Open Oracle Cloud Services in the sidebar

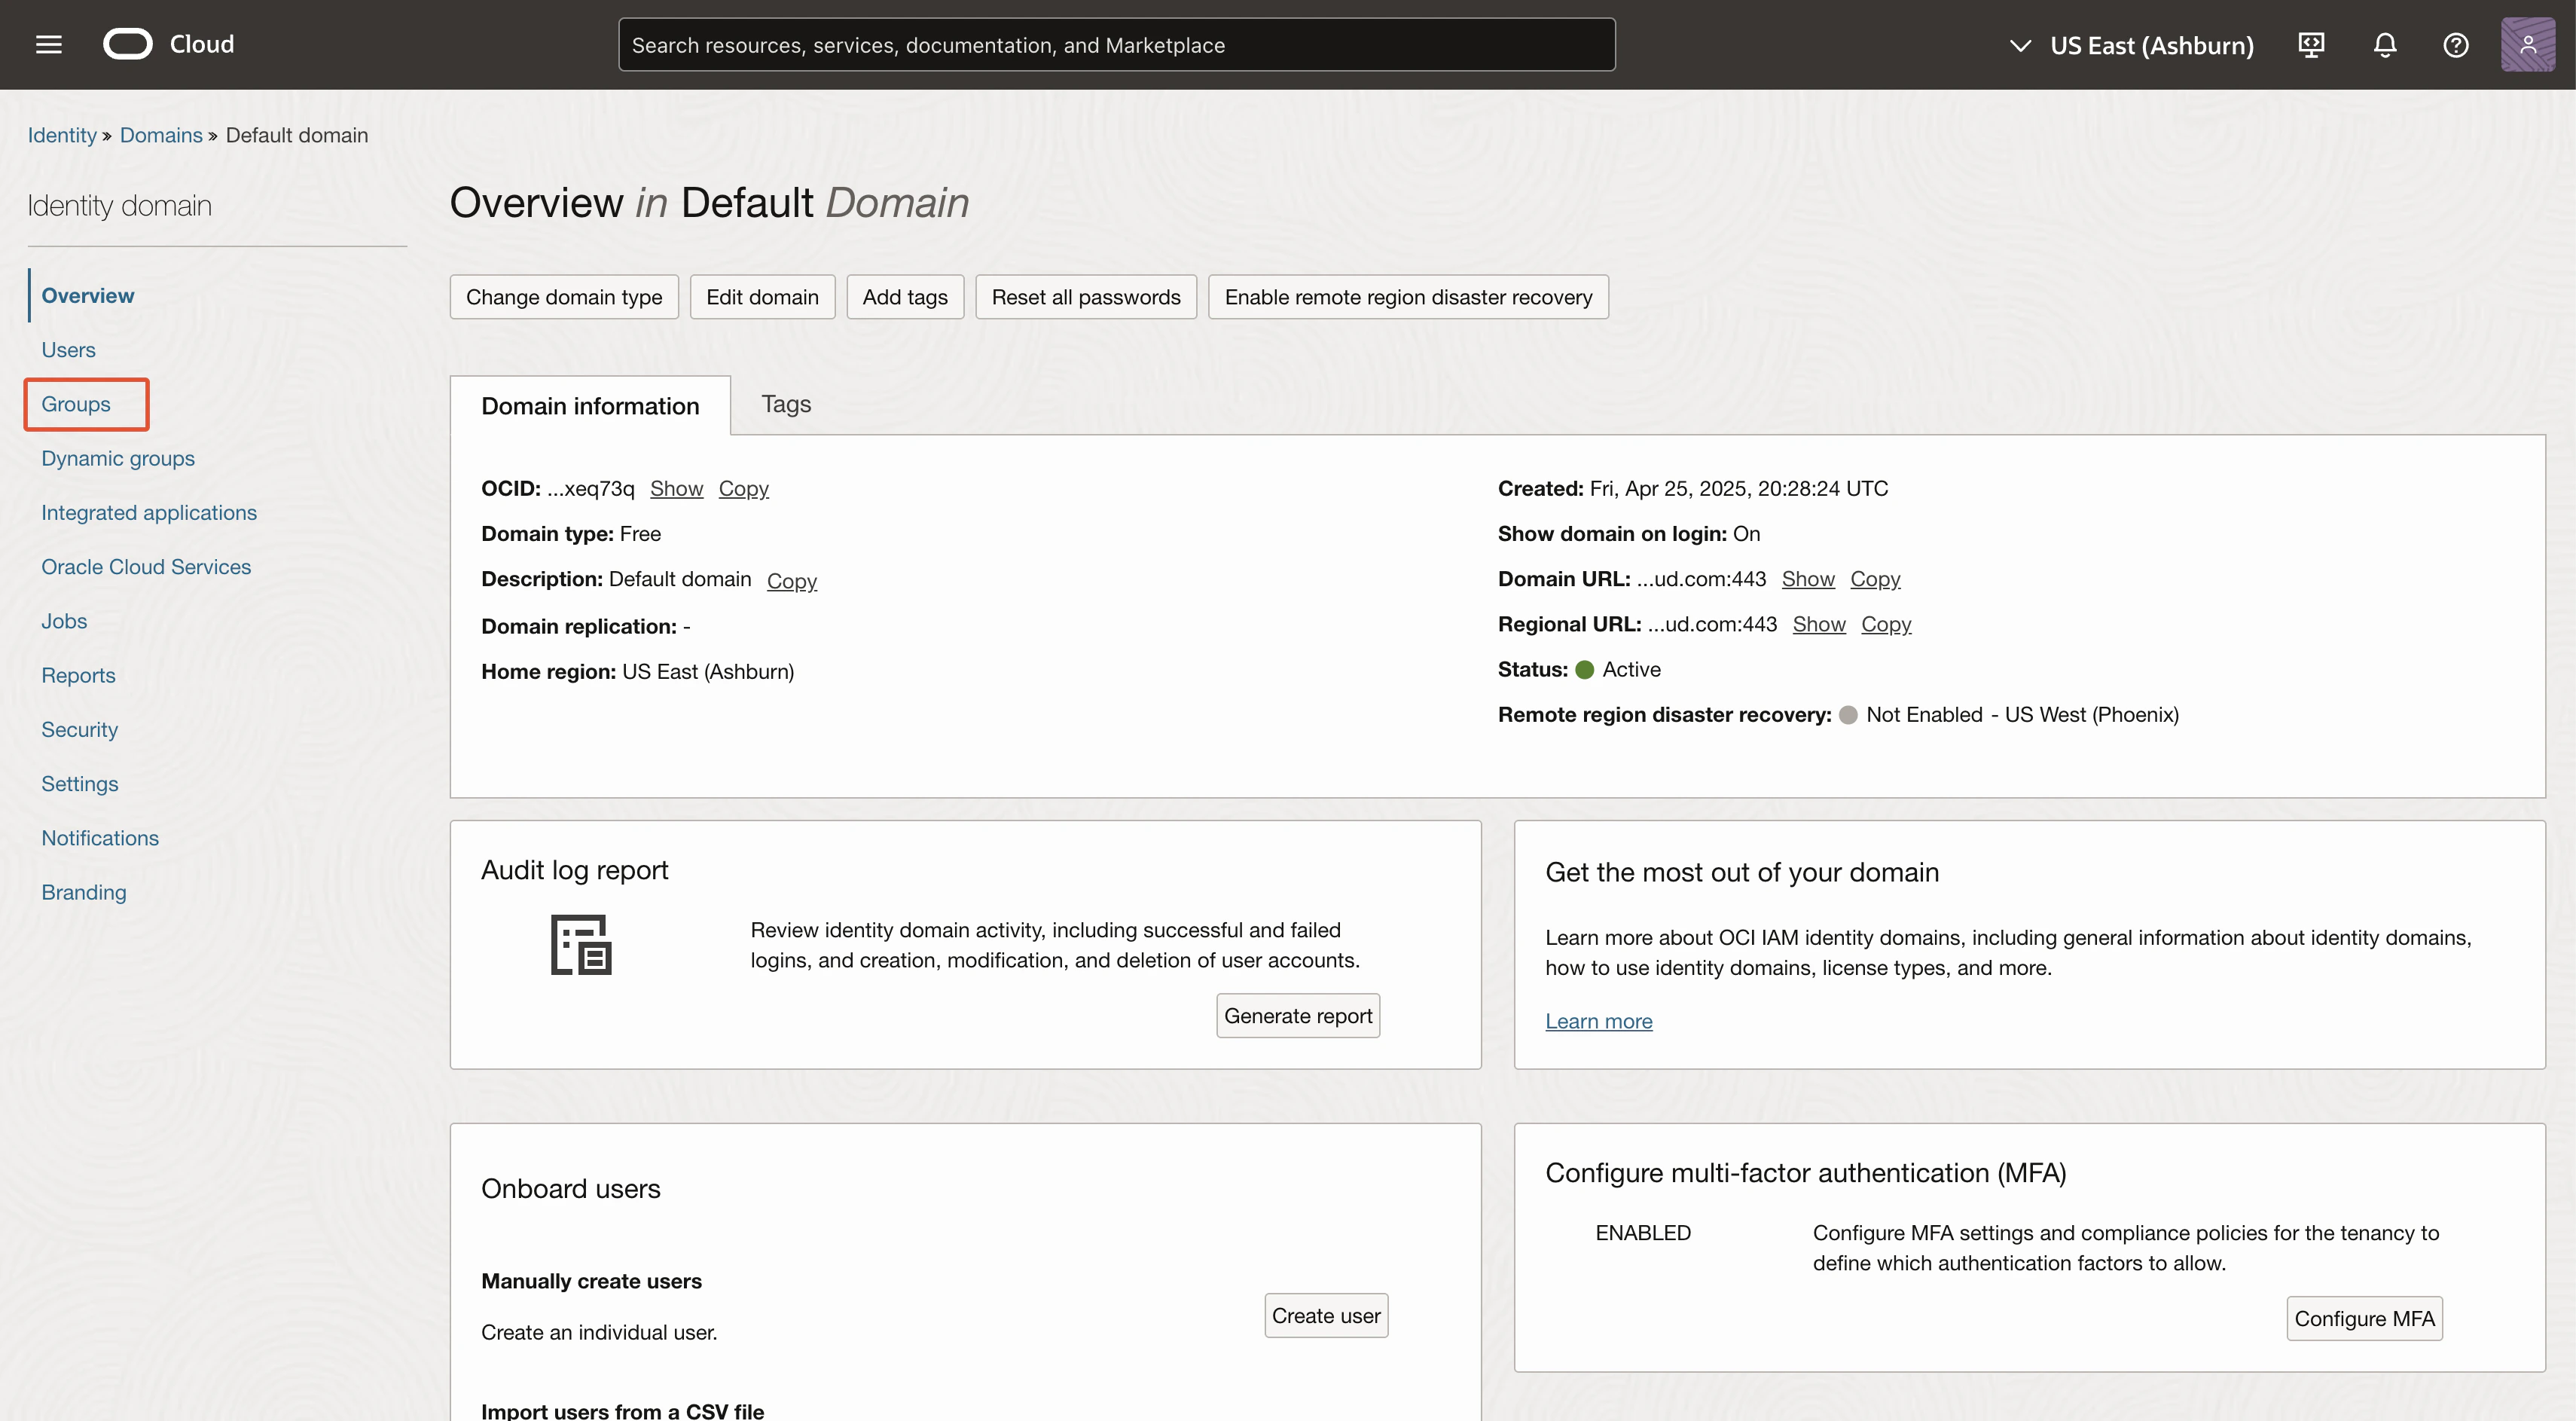(146, 567)
